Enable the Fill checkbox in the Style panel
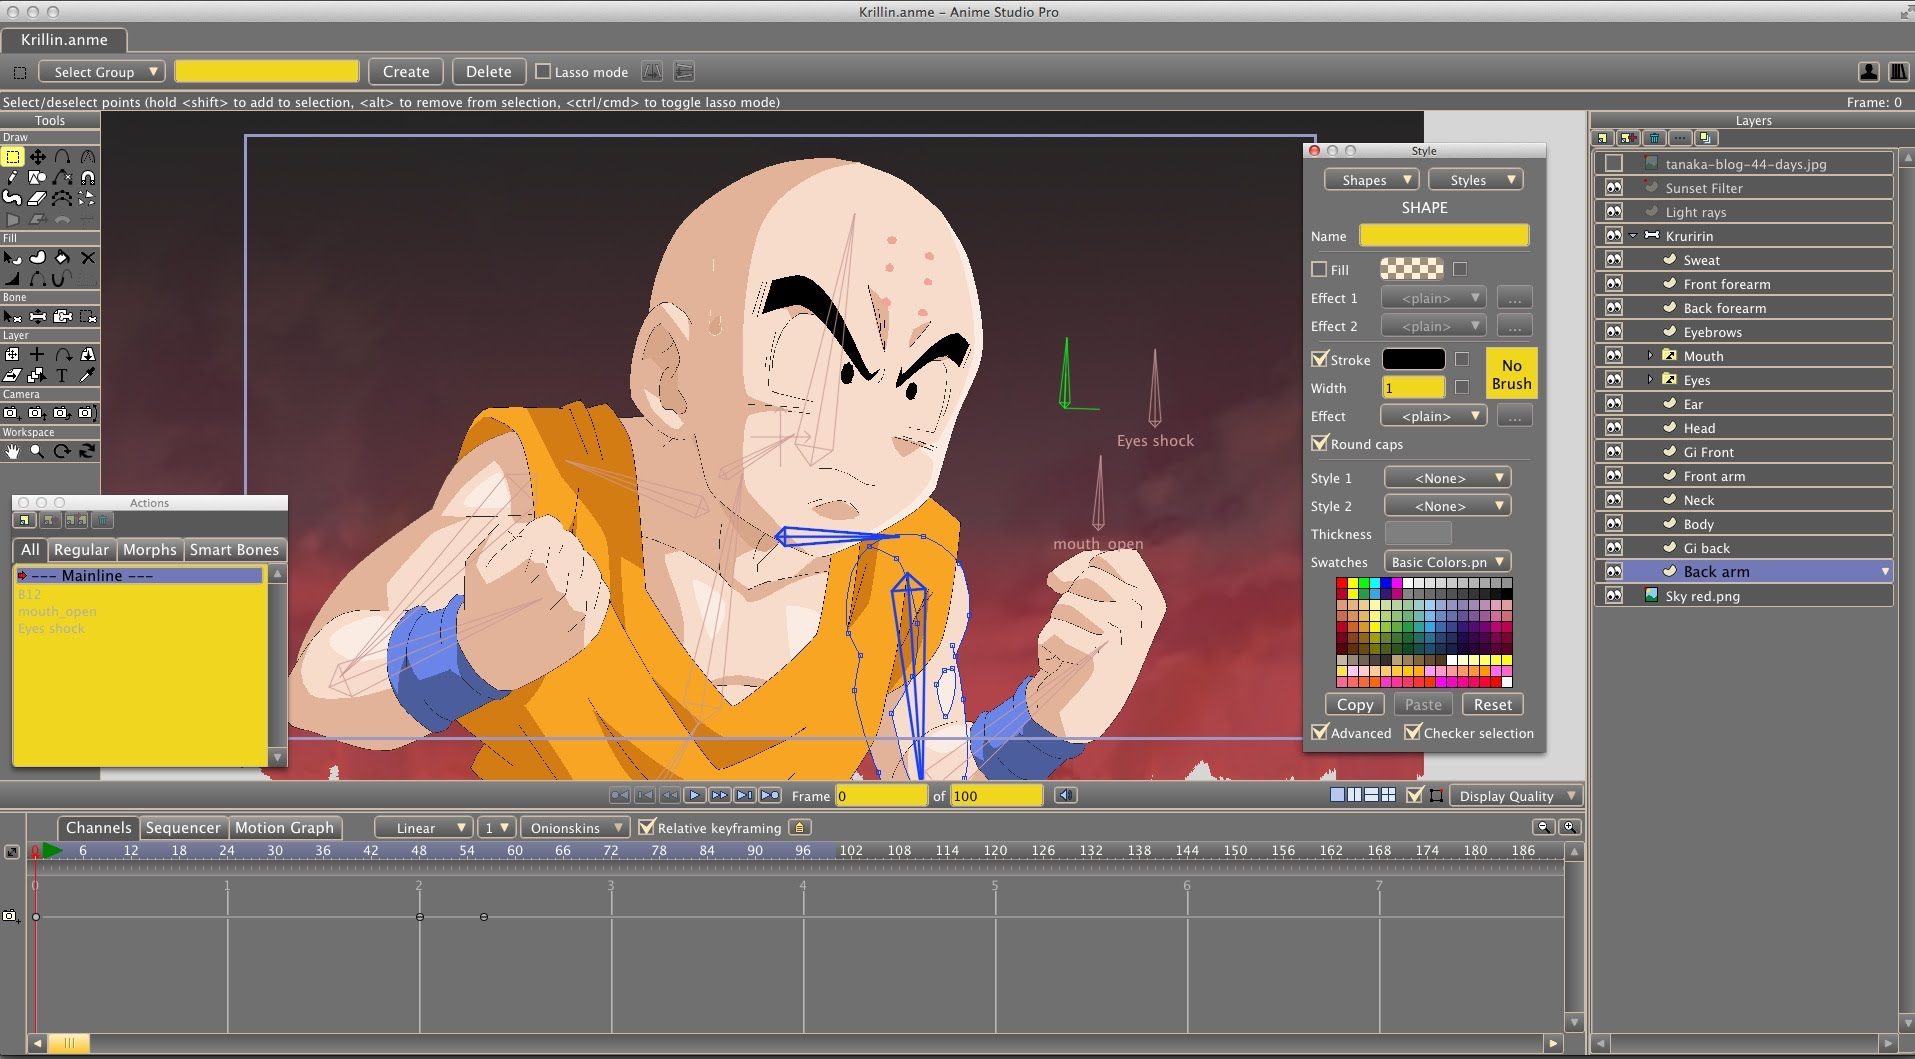Screen dimensions: 1915x1059 pyautogui.click(x=1319, y=269)
